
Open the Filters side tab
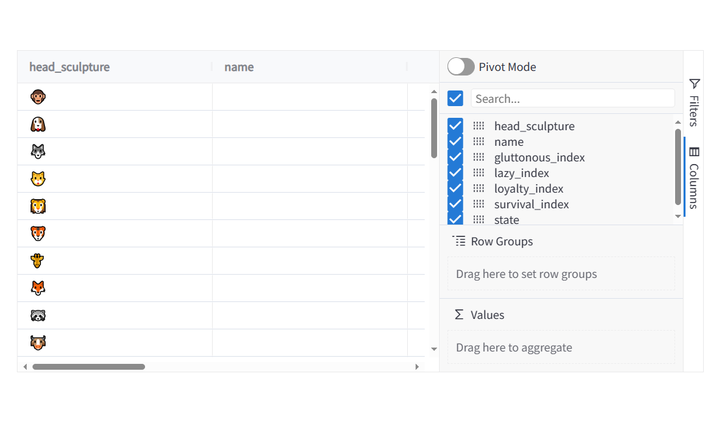694,103
